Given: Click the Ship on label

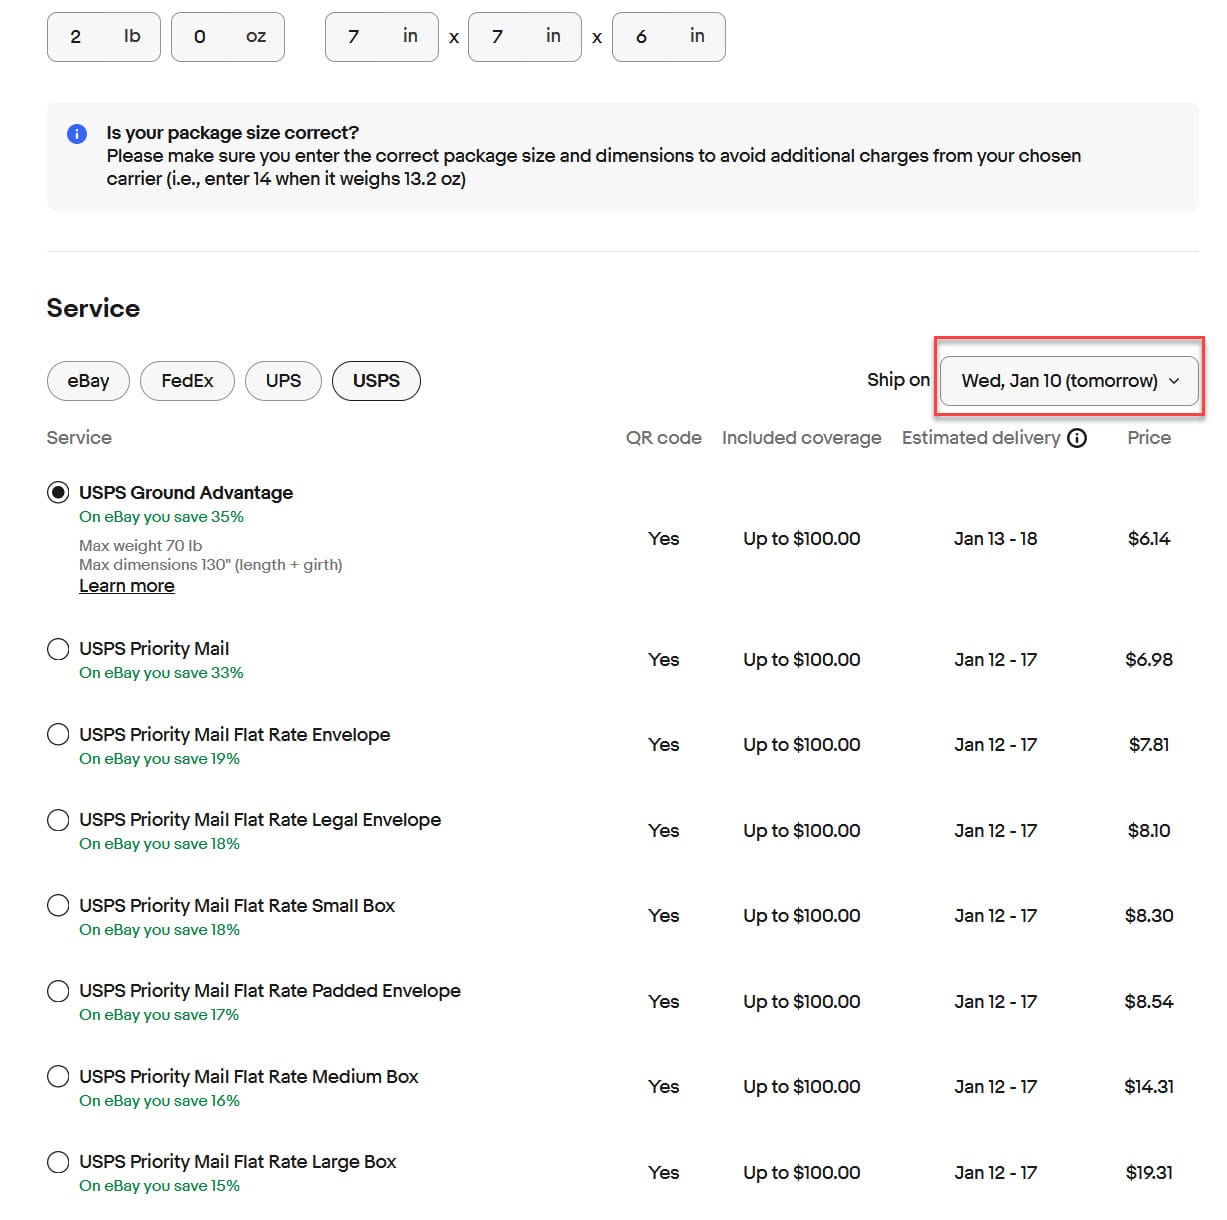Looking at the screenshot, I should 898,380.
